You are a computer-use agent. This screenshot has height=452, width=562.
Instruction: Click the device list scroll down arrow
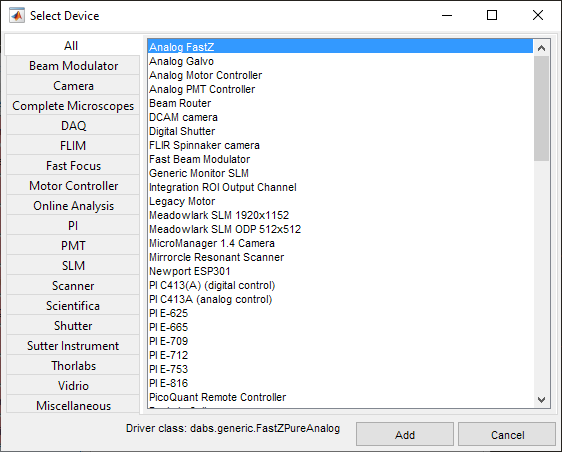coord(541,399)
